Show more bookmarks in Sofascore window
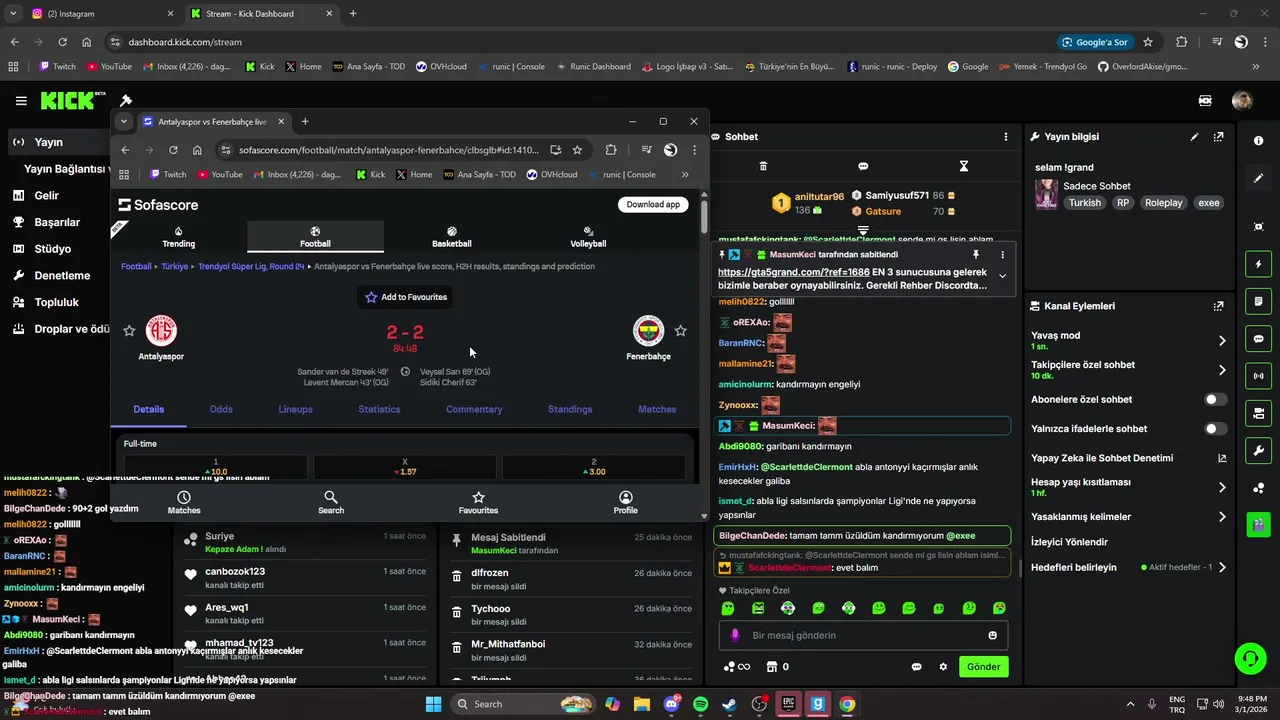Image resolution: width=1280 pixels, height=720 pixels. click(x=685, y=174)
